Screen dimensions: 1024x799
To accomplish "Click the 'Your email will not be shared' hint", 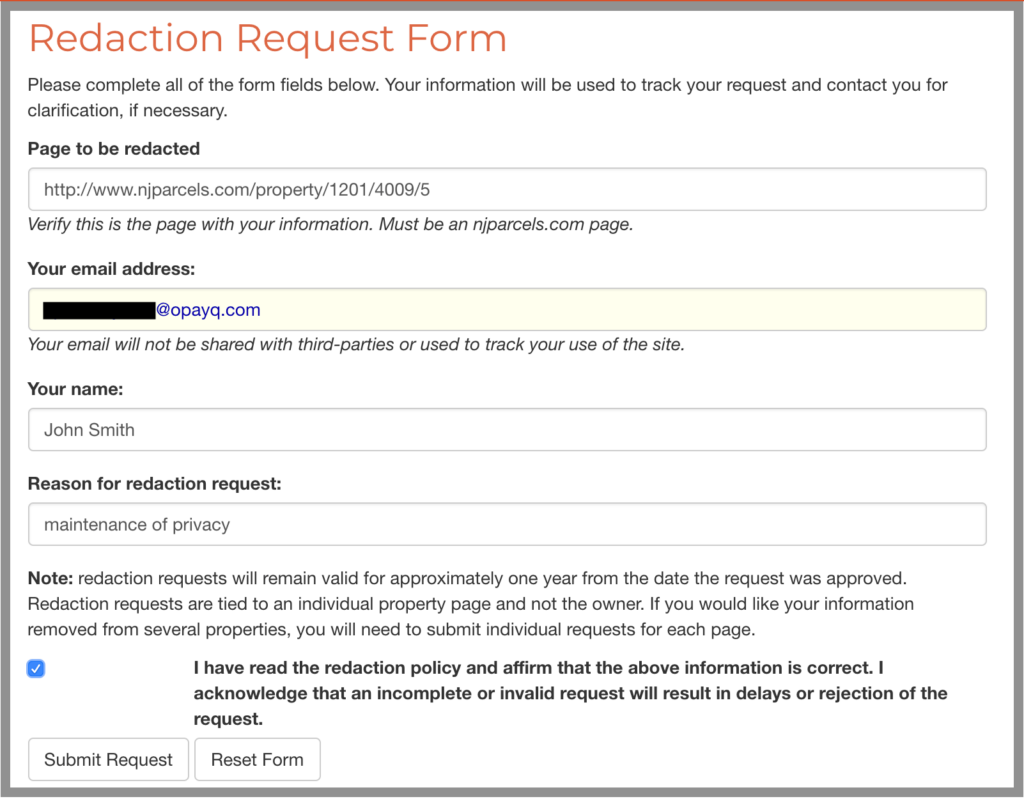I will (355, 345).
